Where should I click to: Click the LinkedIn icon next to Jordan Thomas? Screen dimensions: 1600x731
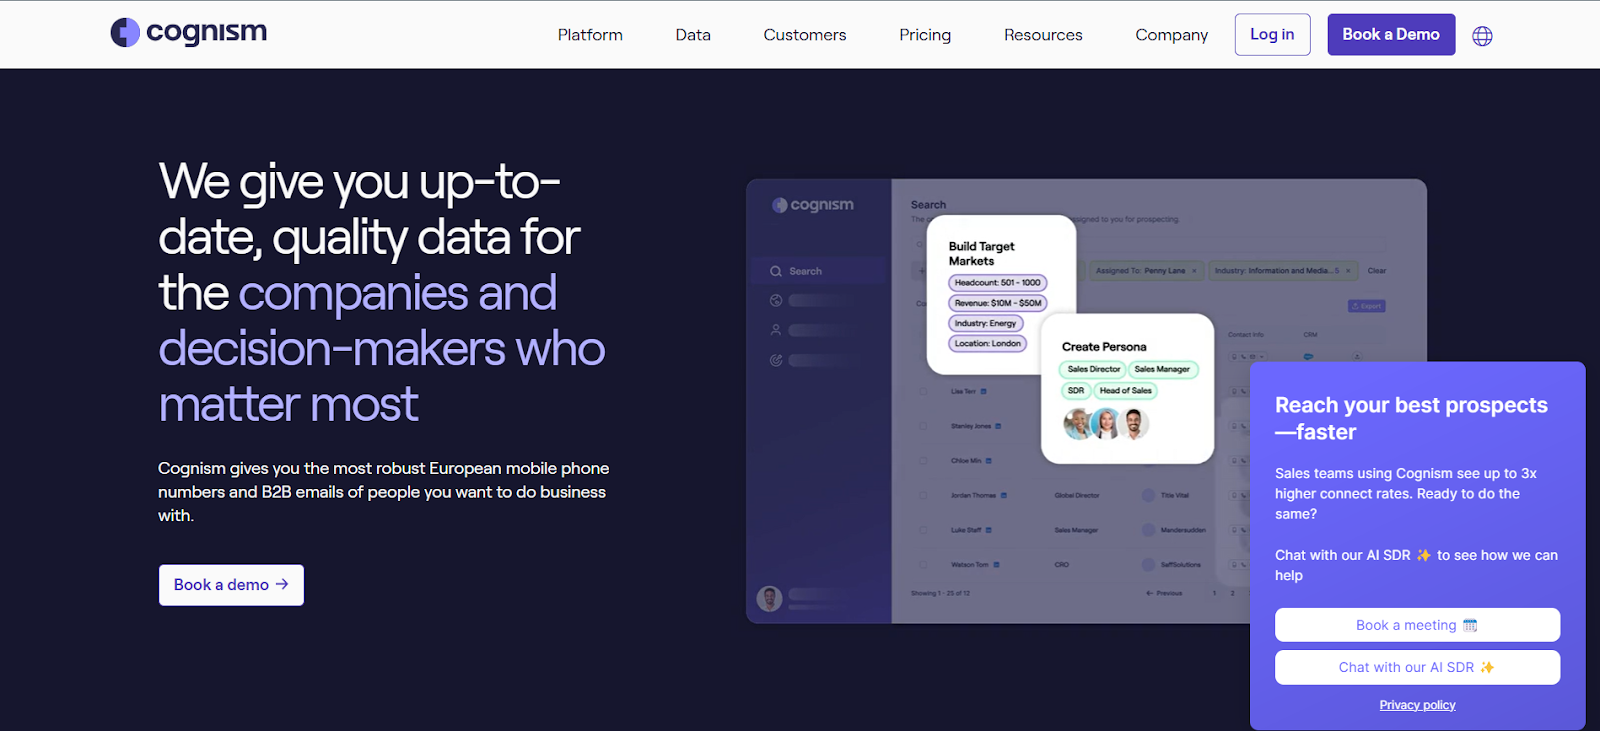pyautogui.click(x=1004, y=495)
